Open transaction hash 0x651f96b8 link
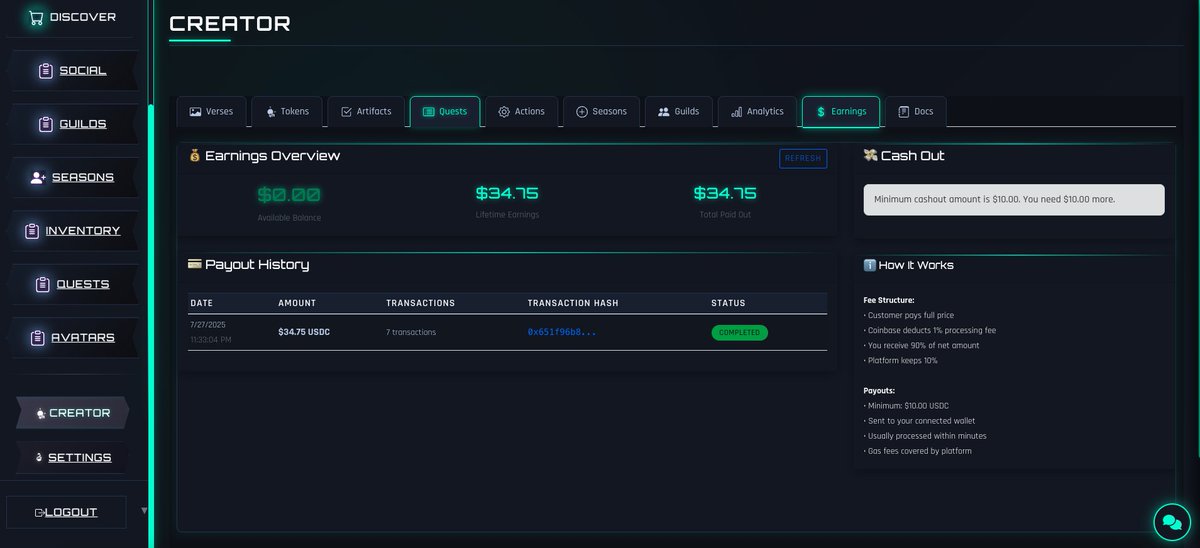This screenshot has height=548, width=1200. pyautogui.click(x=562, y=332)
